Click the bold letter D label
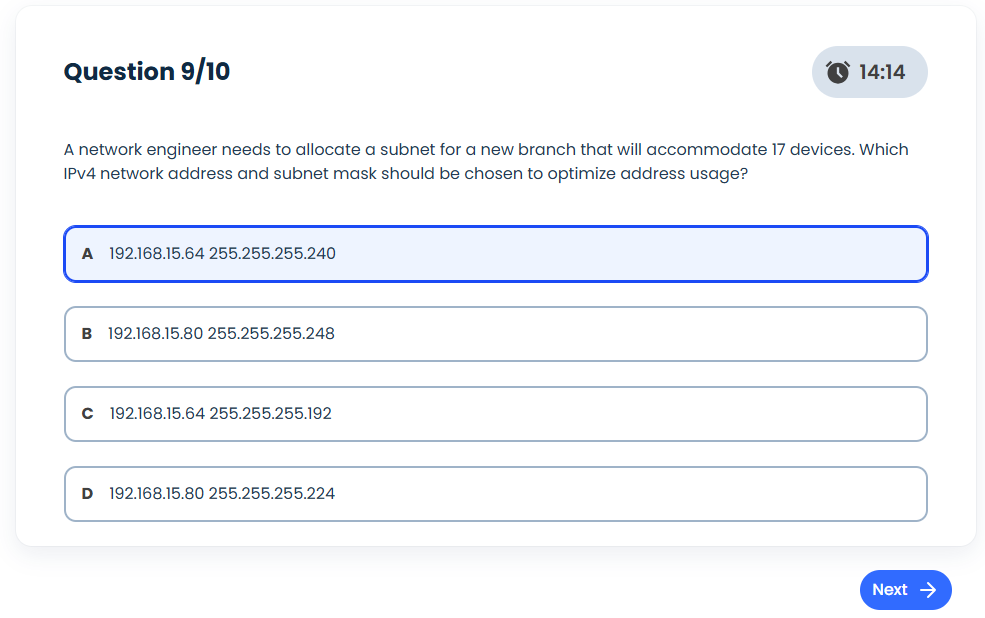 [x=87, y=494]
